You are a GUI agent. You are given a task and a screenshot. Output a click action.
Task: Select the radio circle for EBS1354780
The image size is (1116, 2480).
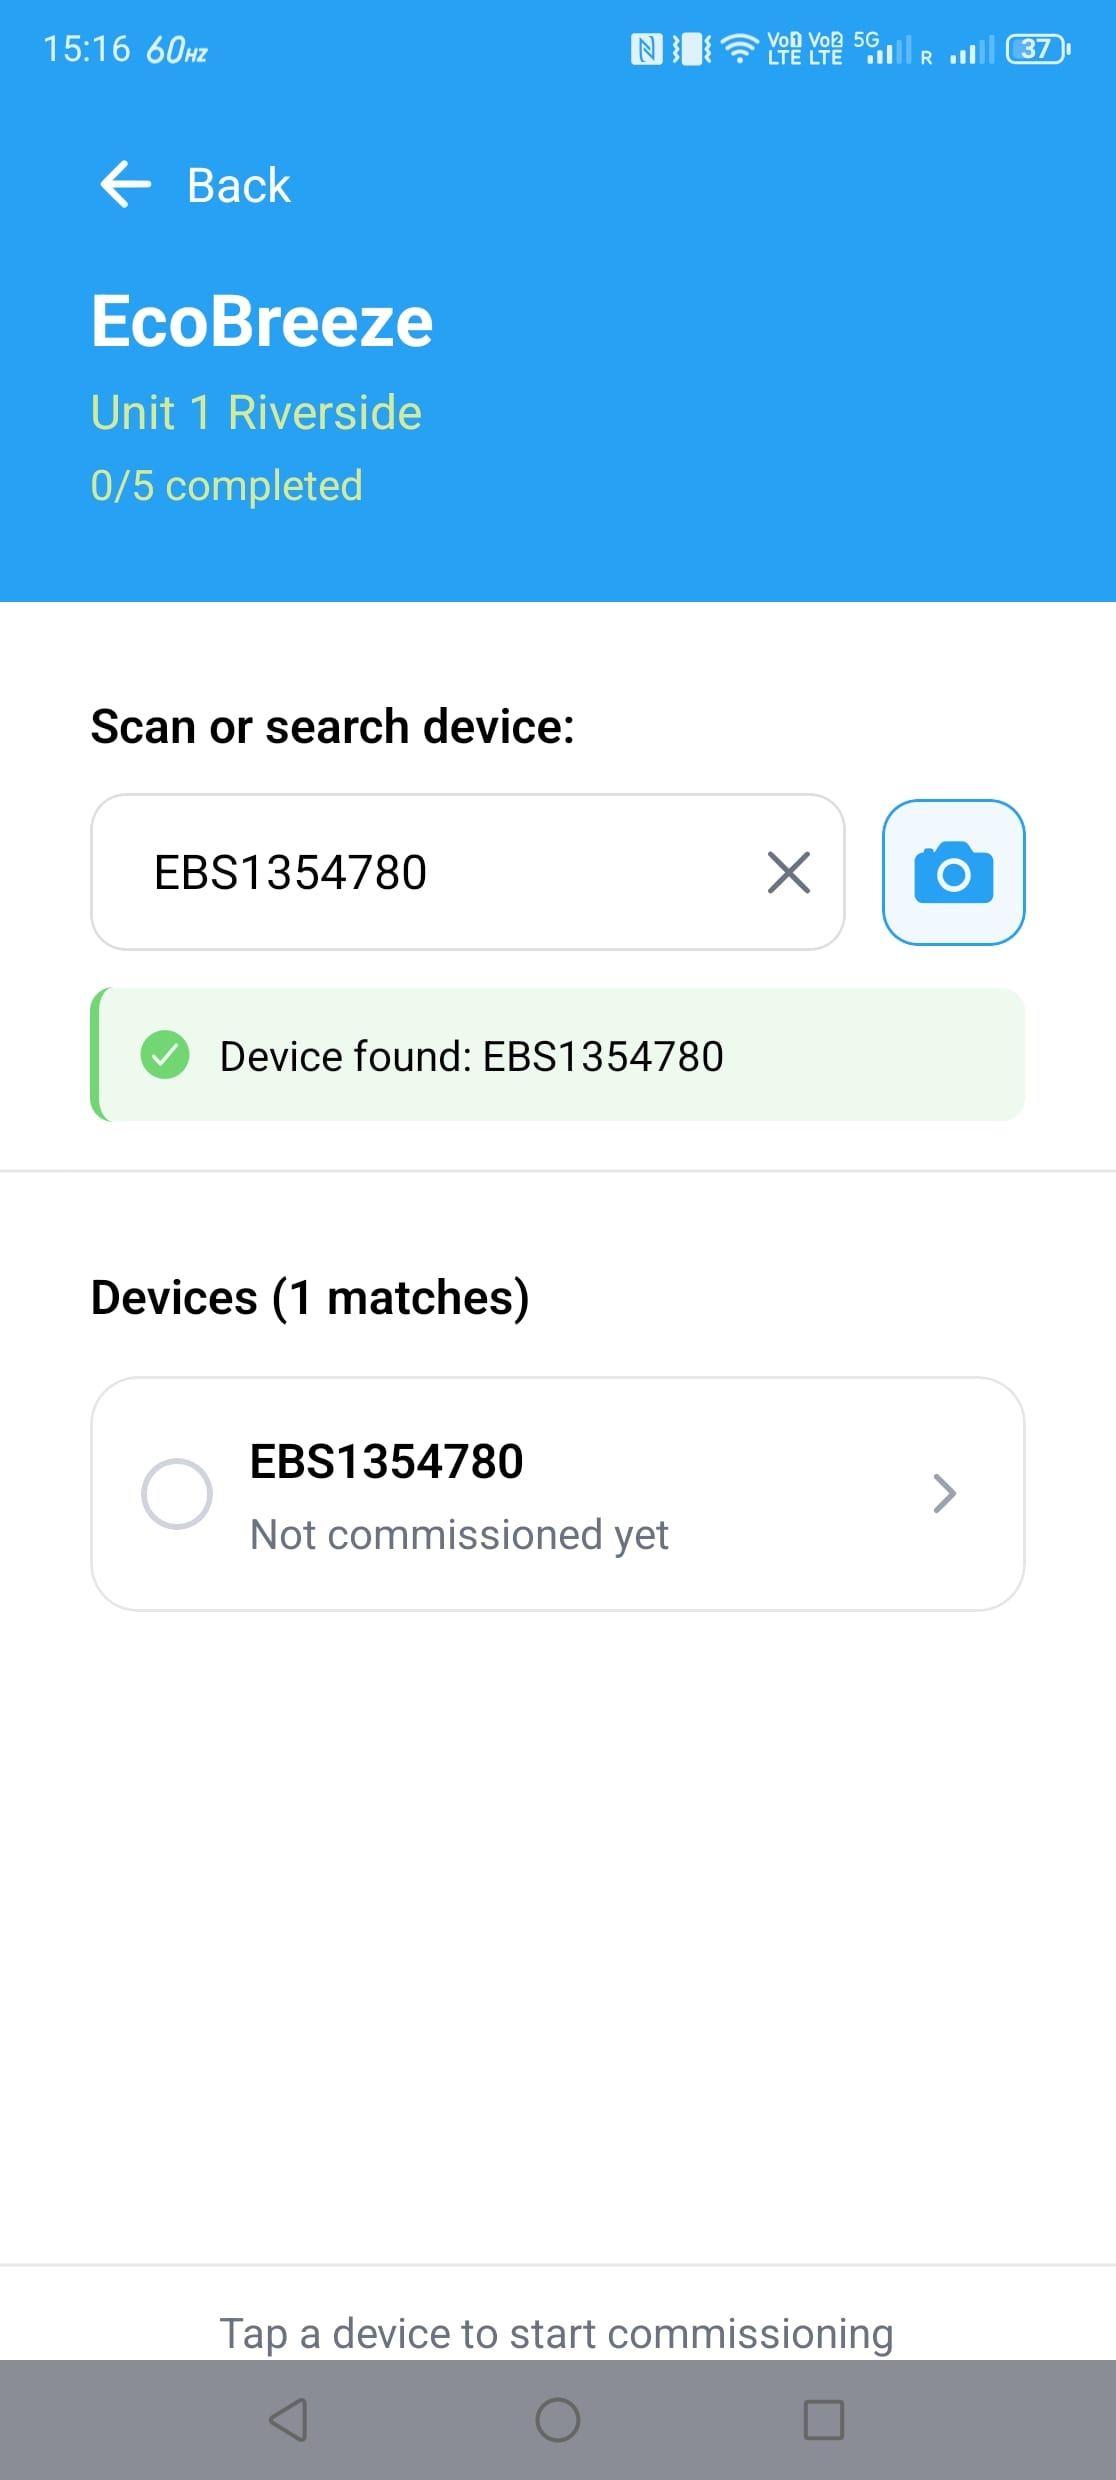(x=178, y=1494)
